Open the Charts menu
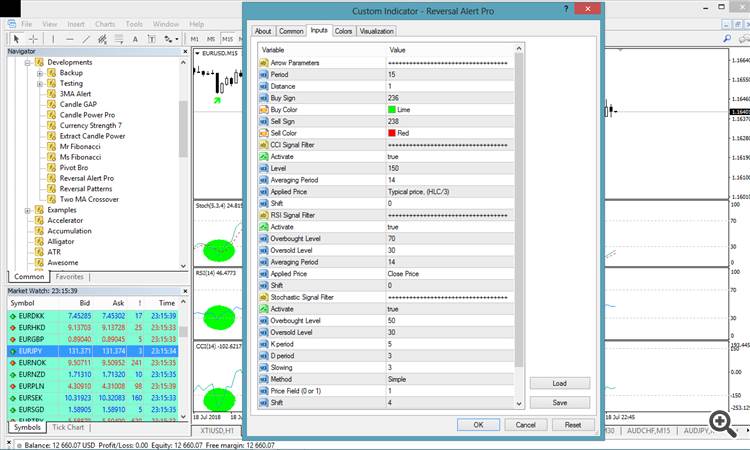 105,24
